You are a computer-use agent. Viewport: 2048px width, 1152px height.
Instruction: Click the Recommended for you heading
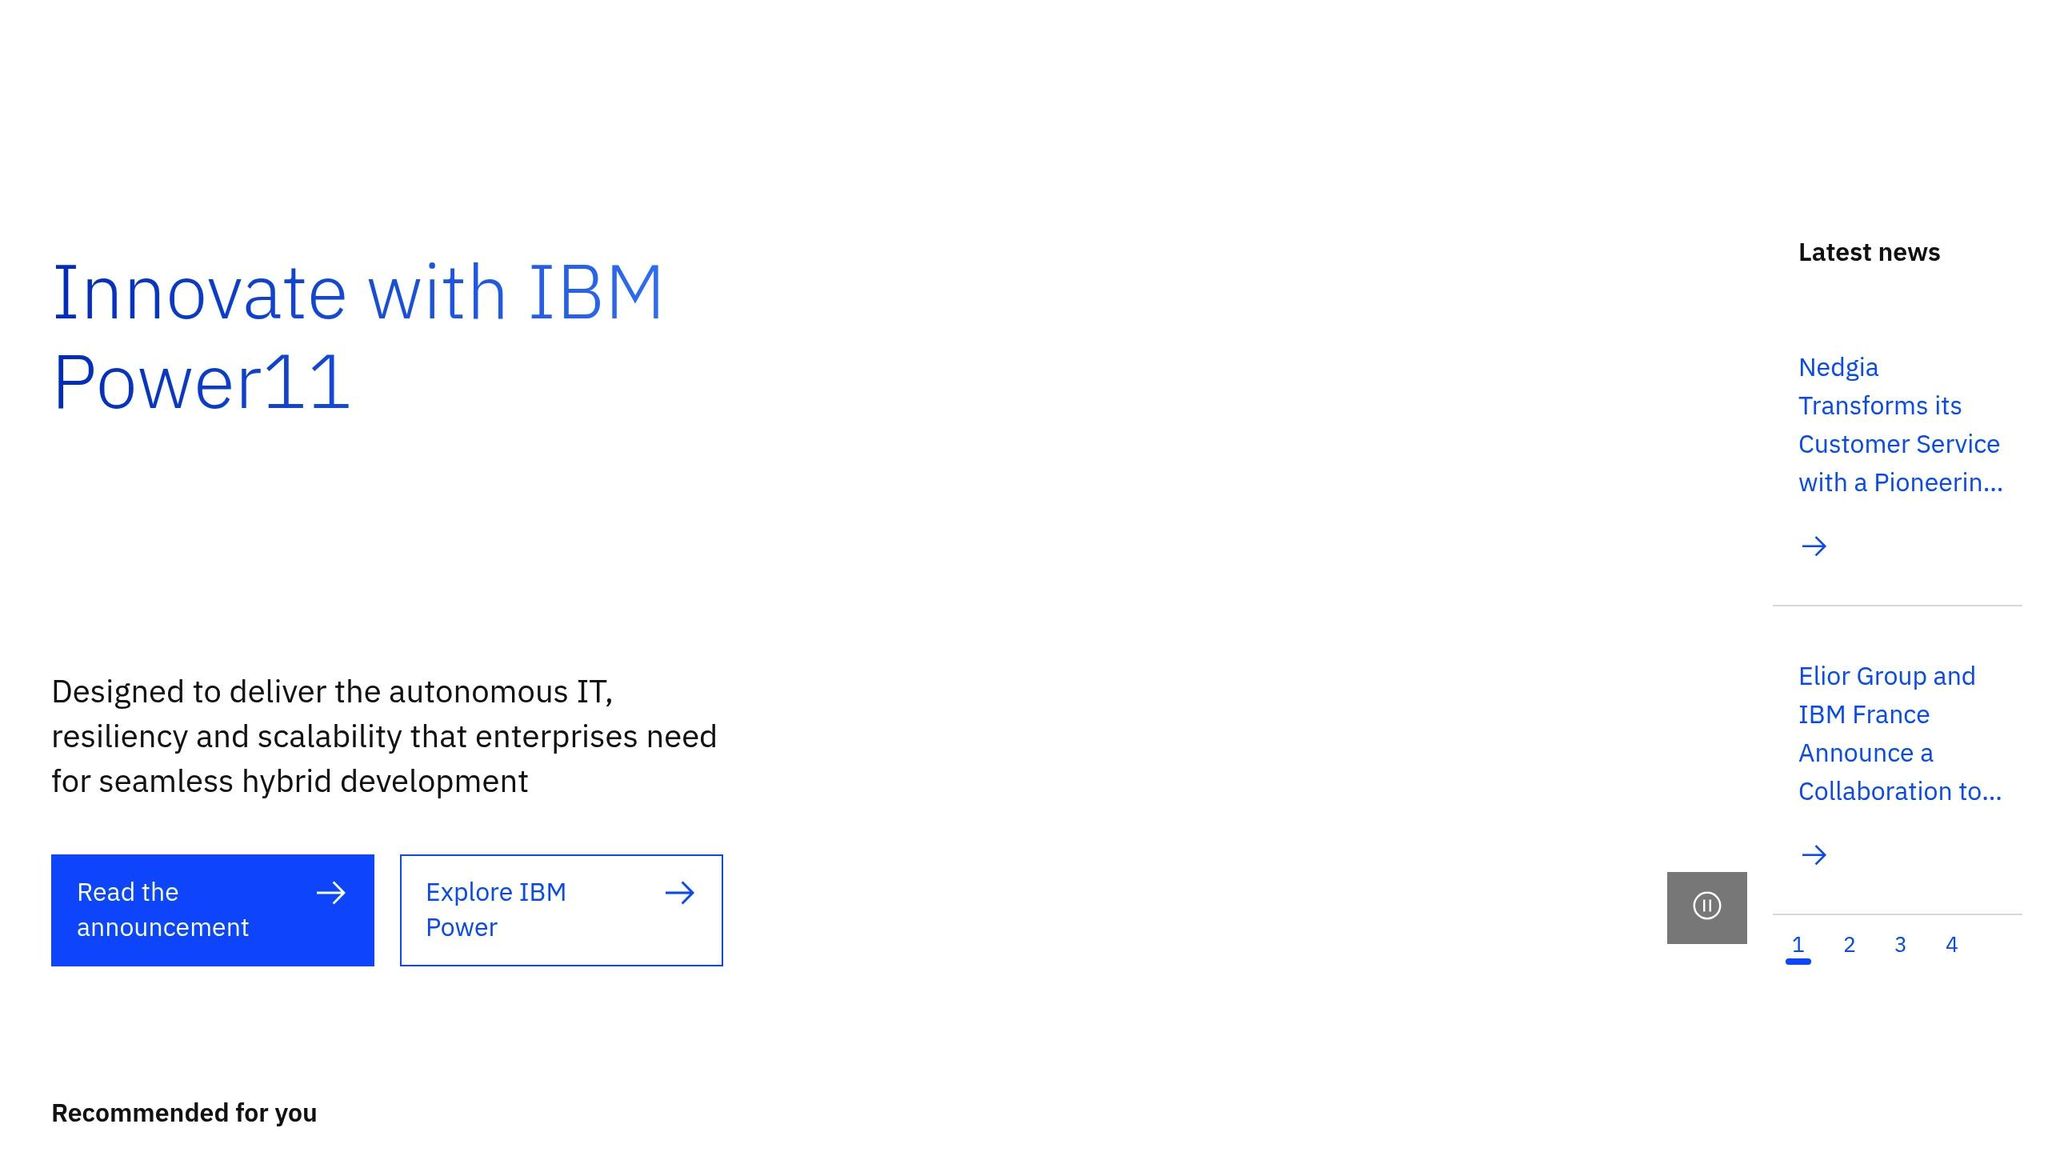184,1113
